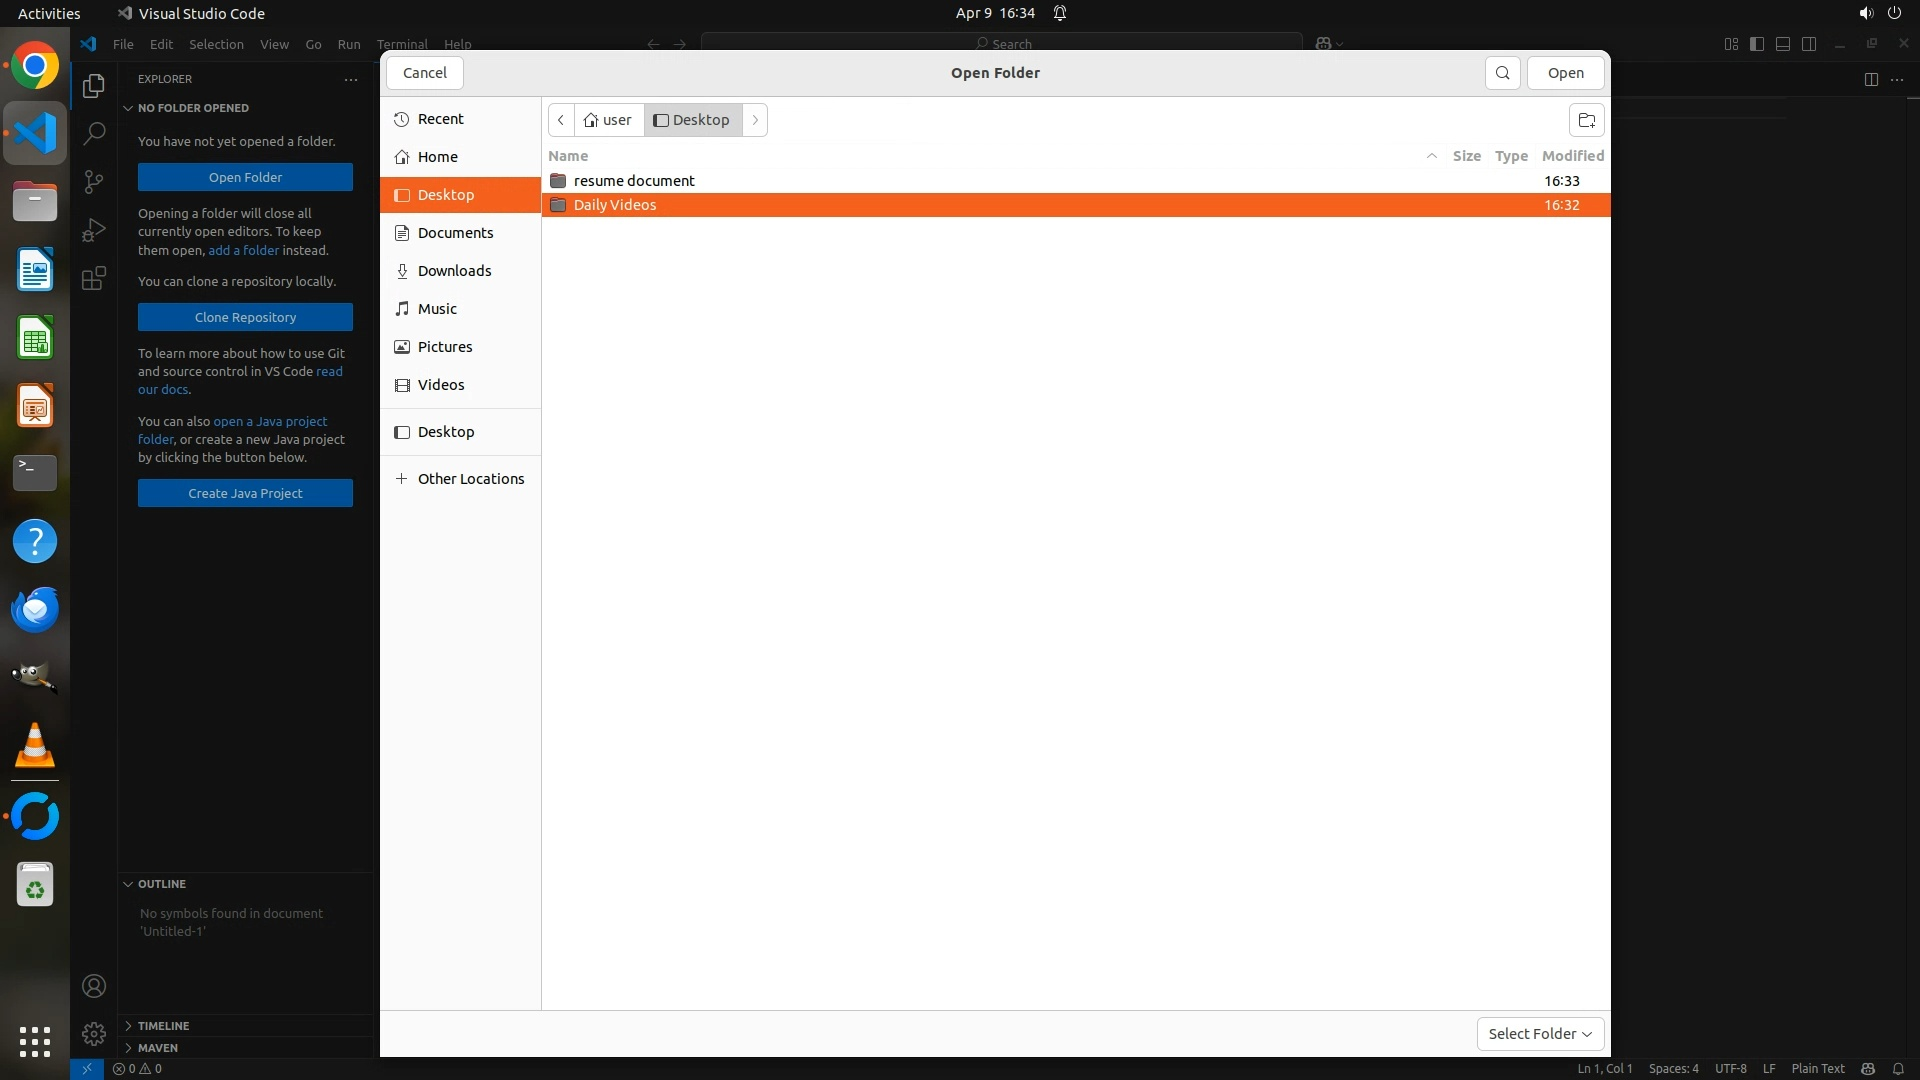Open Run and Debug view icon
Image resolution: width=1920 pixels, height=1080 pixels.
[x=94, y=230]
